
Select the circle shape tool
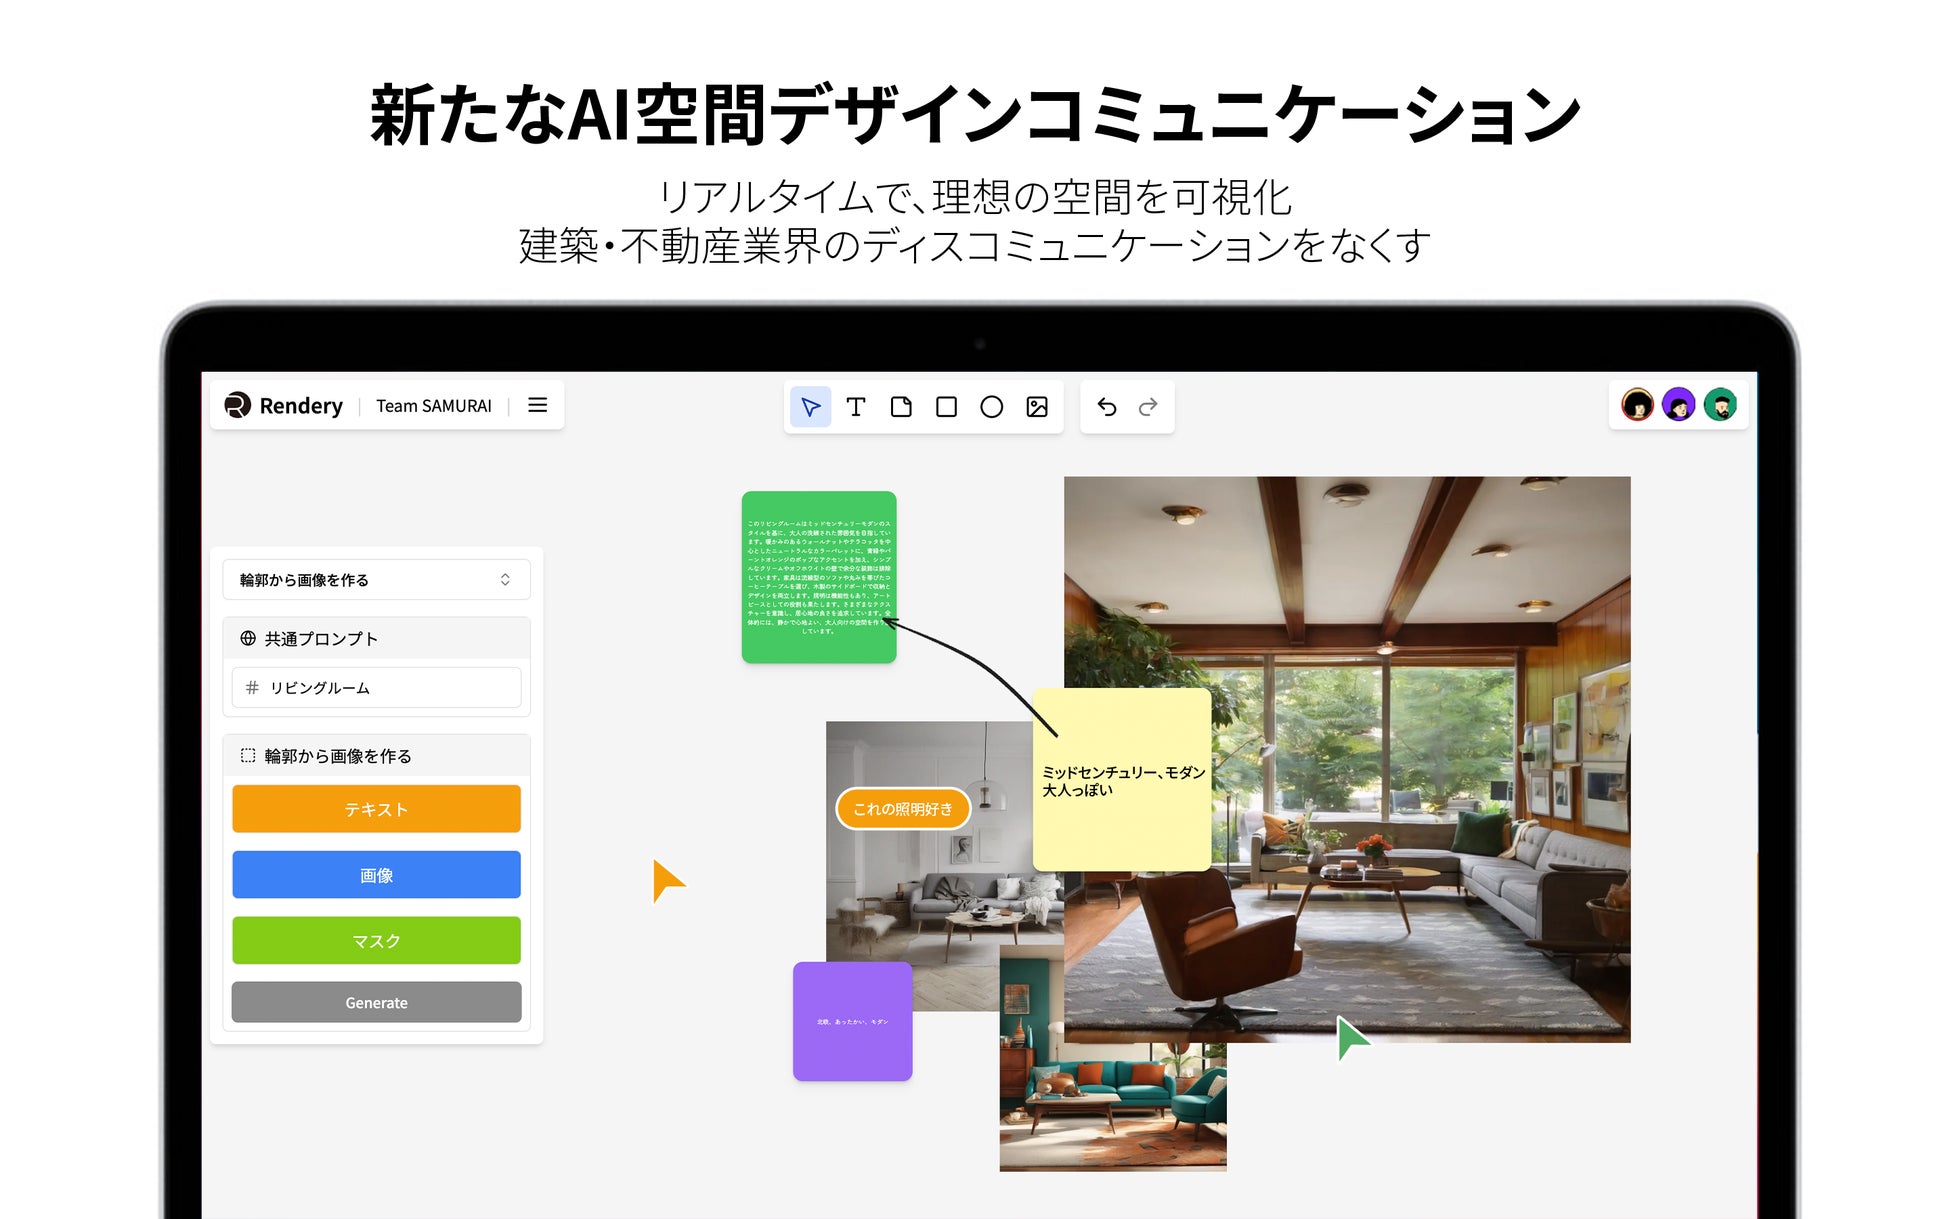(x=991, y=407)
